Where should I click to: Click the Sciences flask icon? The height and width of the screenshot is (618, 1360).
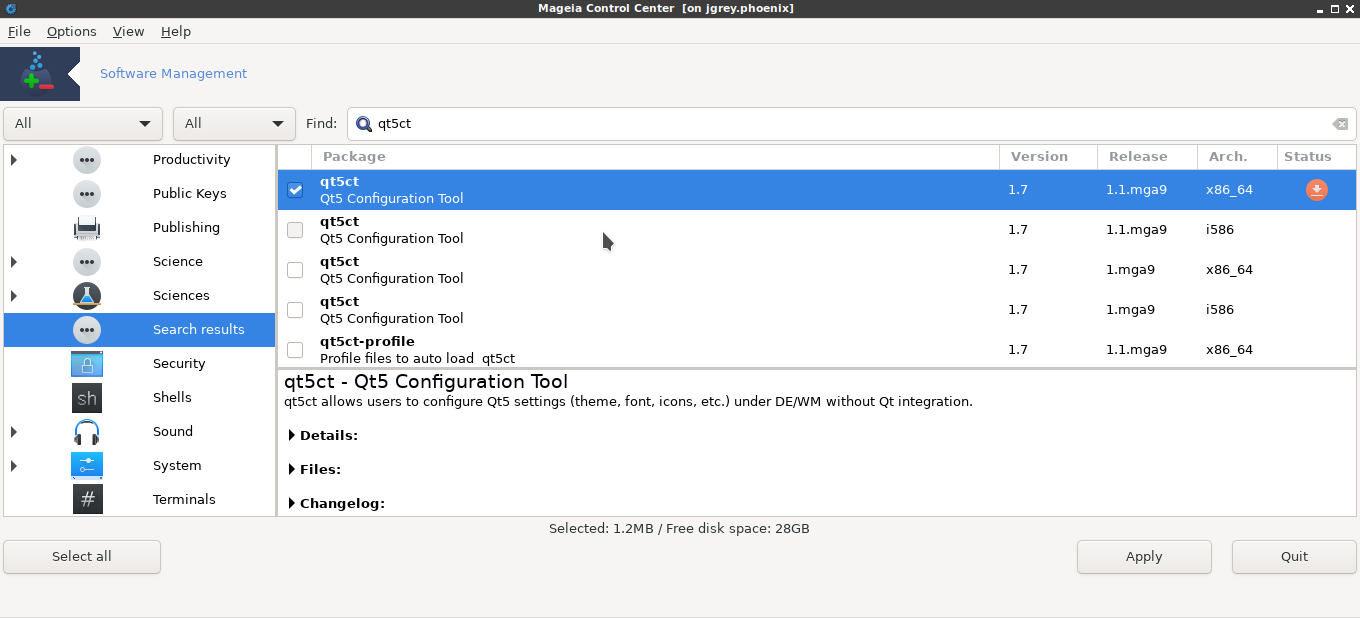(87, 296)
